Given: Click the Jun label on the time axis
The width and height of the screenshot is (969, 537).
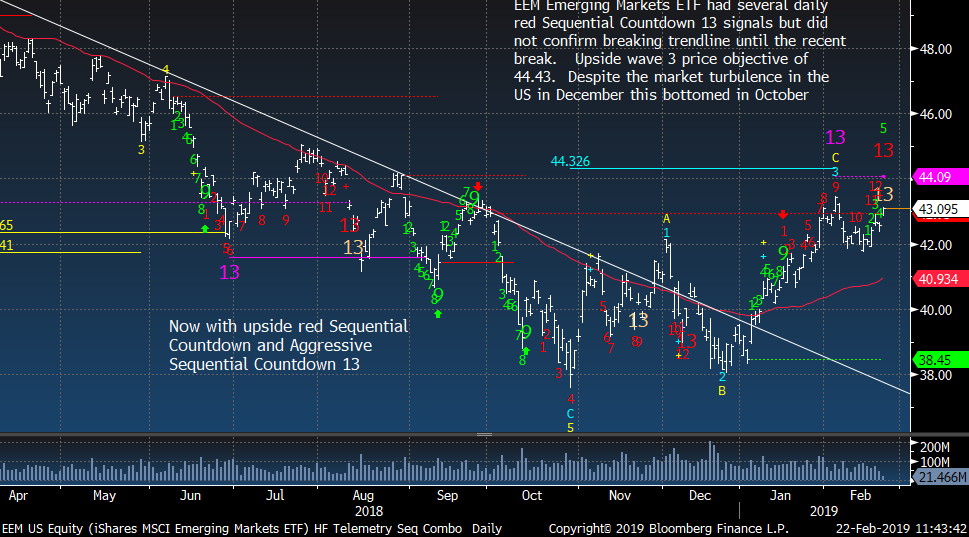Looking at the screenshot, I should click(x=190, y=496).
